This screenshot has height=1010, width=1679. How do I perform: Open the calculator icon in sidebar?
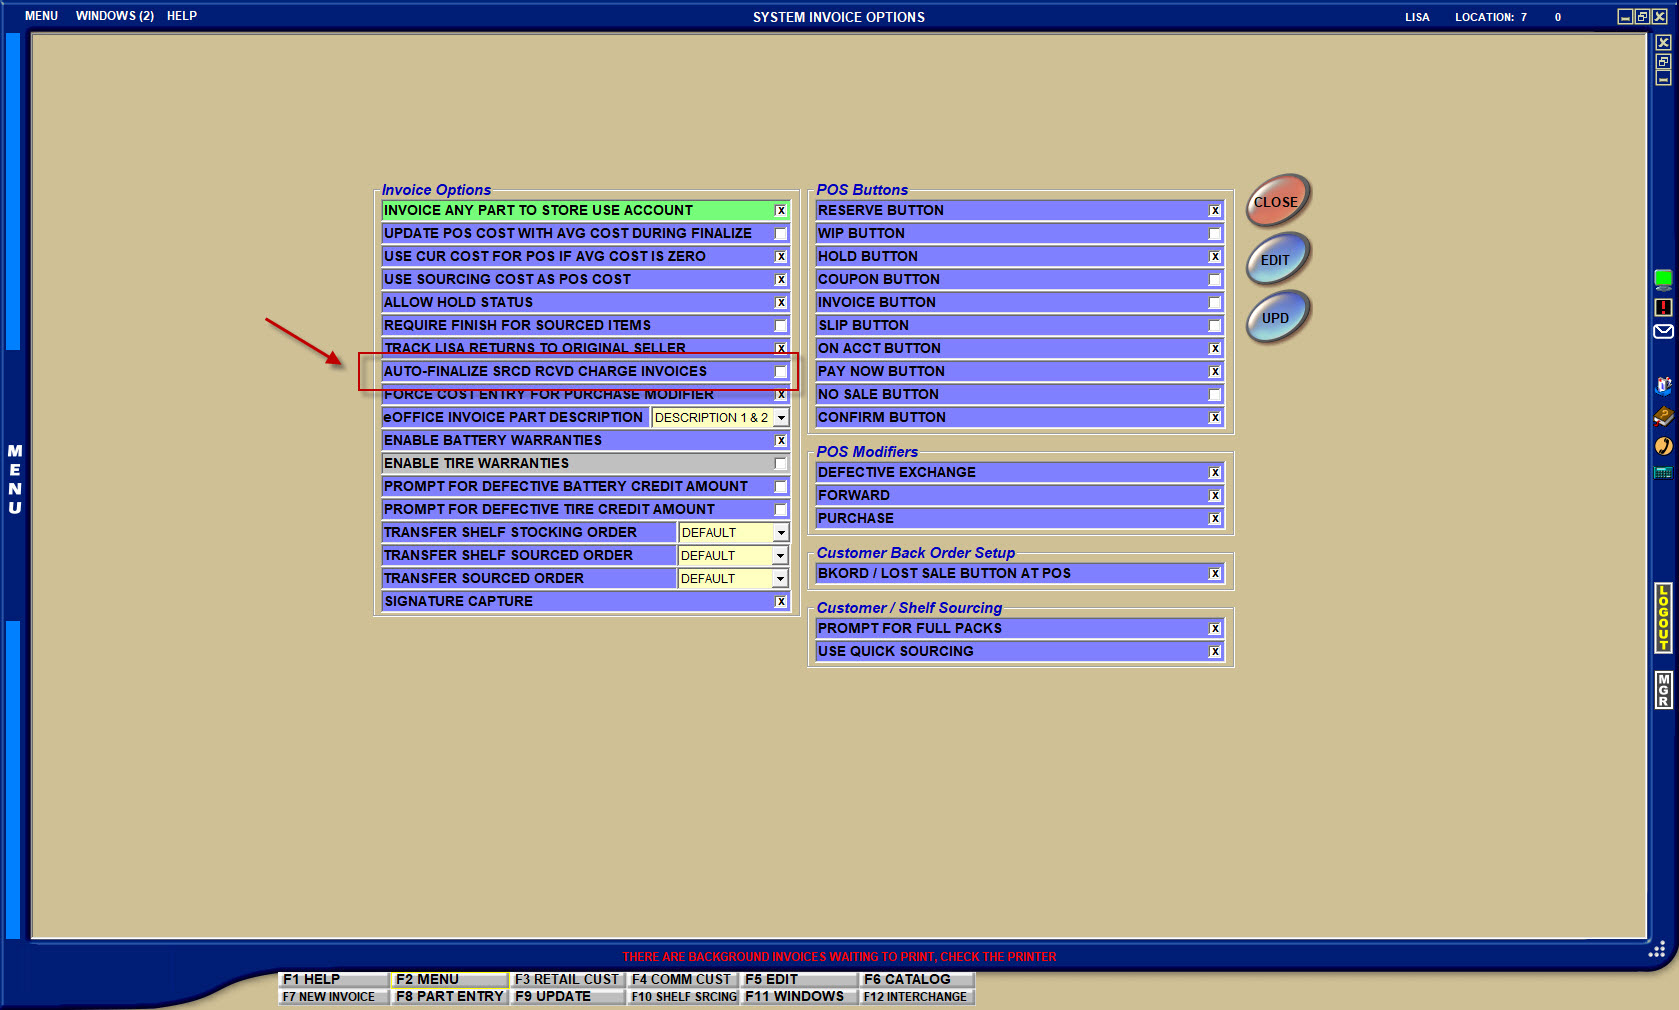tap(1663, 472)
